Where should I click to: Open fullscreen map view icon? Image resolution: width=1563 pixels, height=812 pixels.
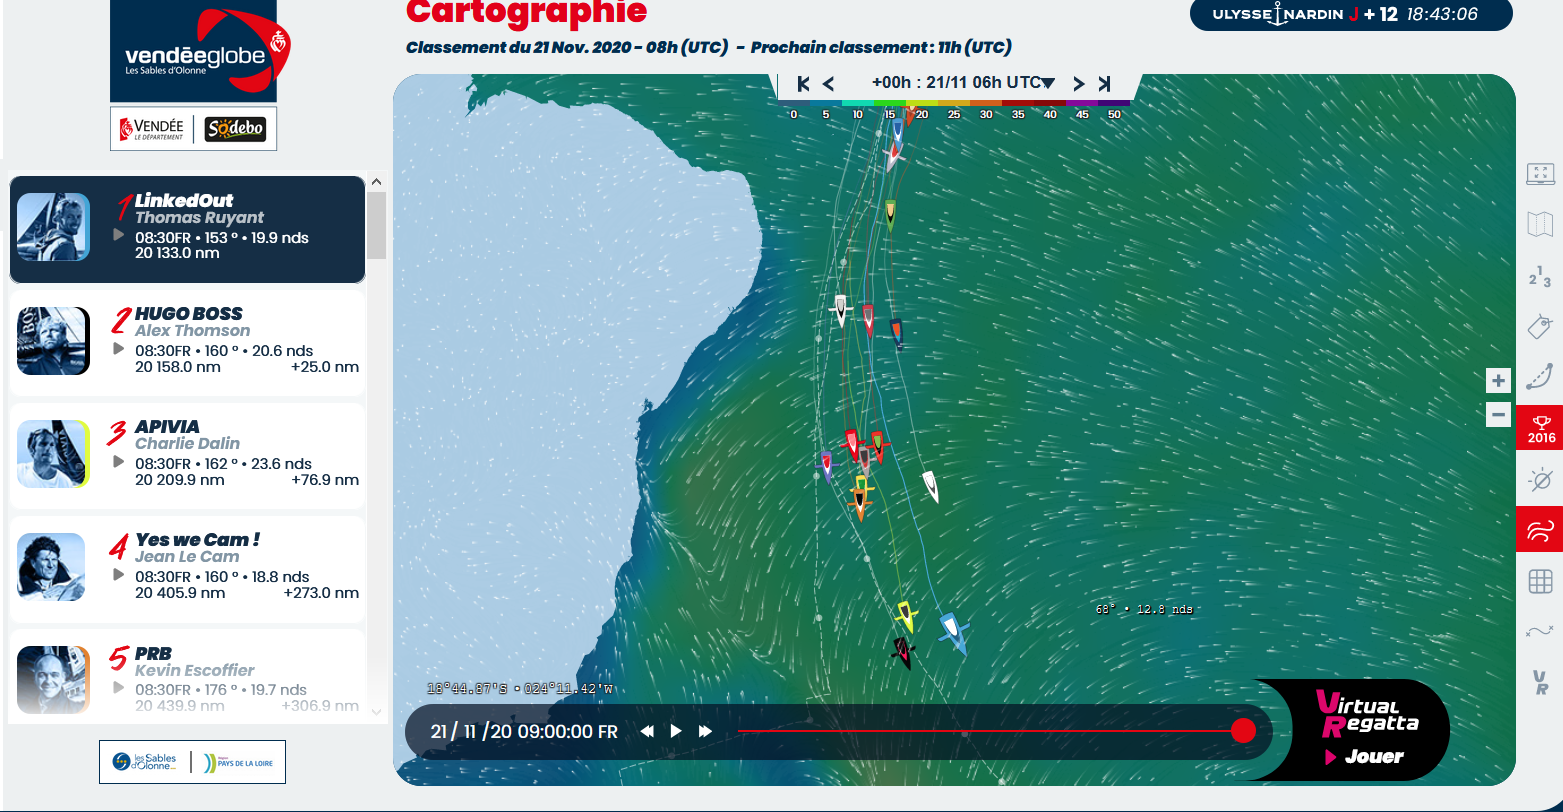coord(1540,174)
